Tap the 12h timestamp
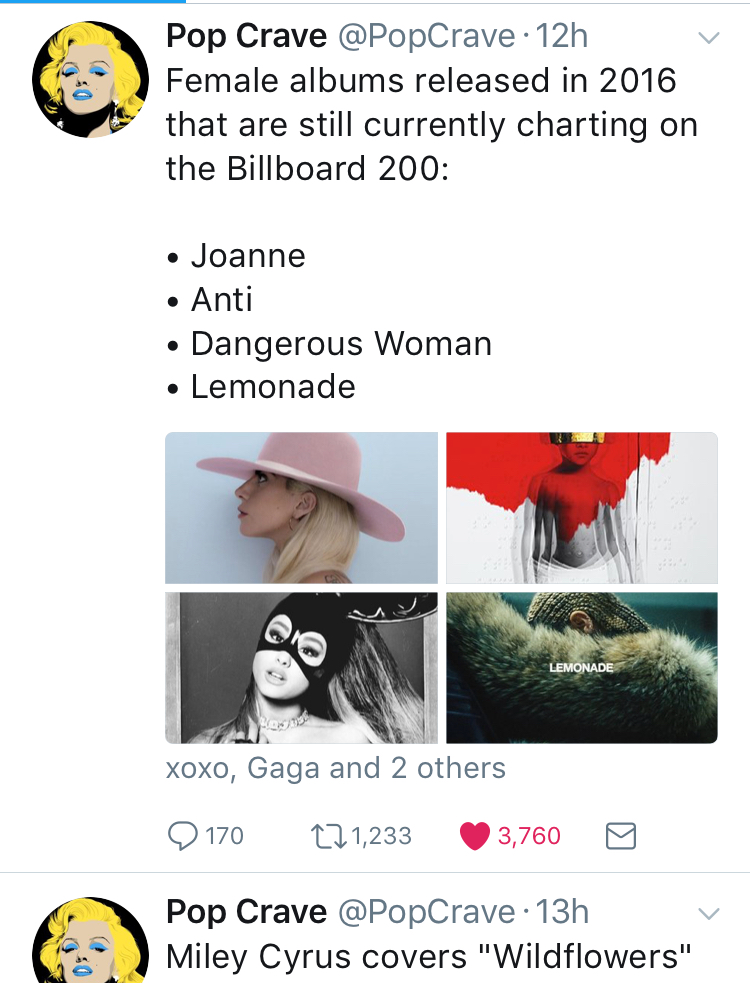The height and width of the screenshot is (983, 750). tap(562, 37)
